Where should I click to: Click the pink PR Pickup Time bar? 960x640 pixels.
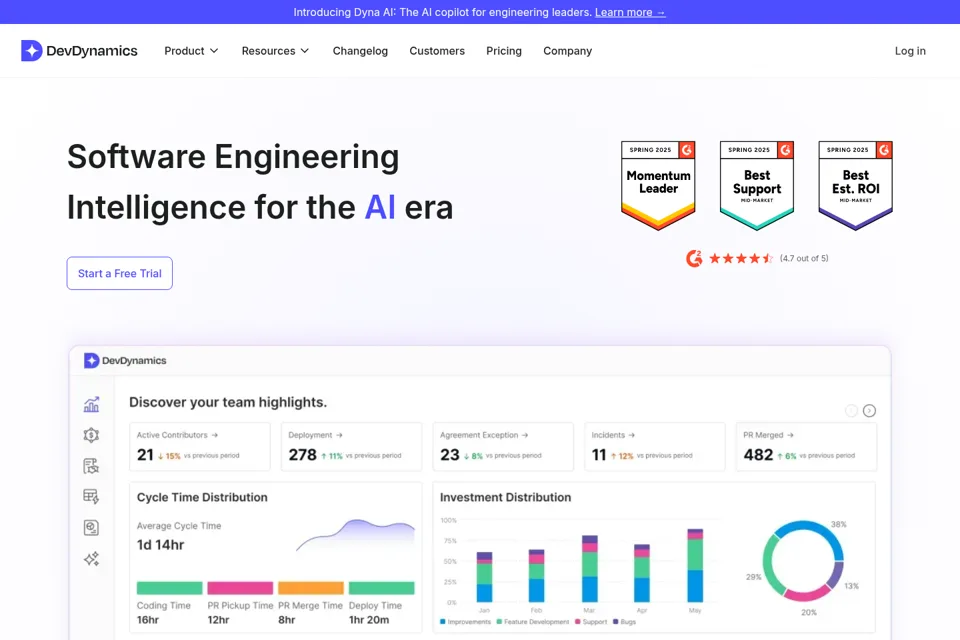click(240, 588)
